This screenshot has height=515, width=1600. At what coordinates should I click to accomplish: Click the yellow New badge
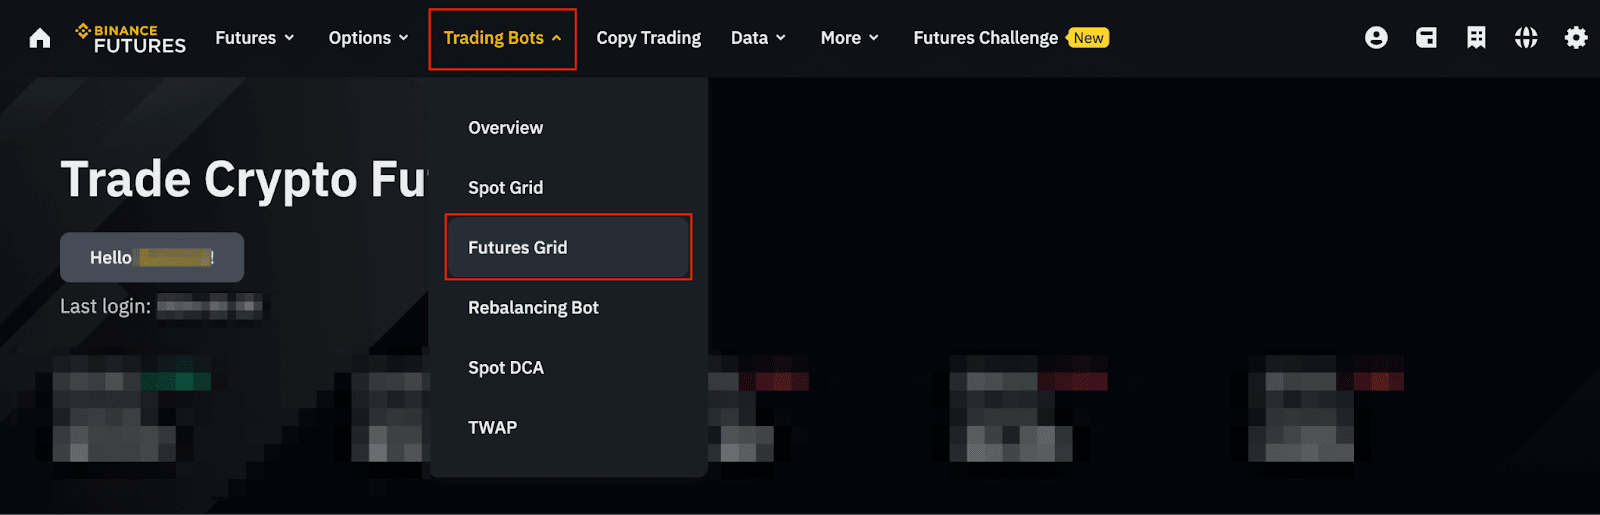1088,38
